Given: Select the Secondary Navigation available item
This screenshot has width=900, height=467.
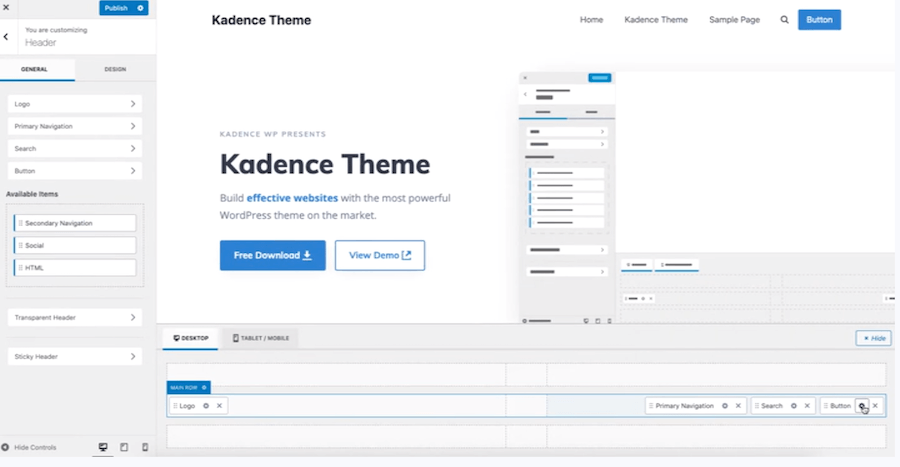Looking at the screenshot, I should pyautogui.click(x=75, y=223).
